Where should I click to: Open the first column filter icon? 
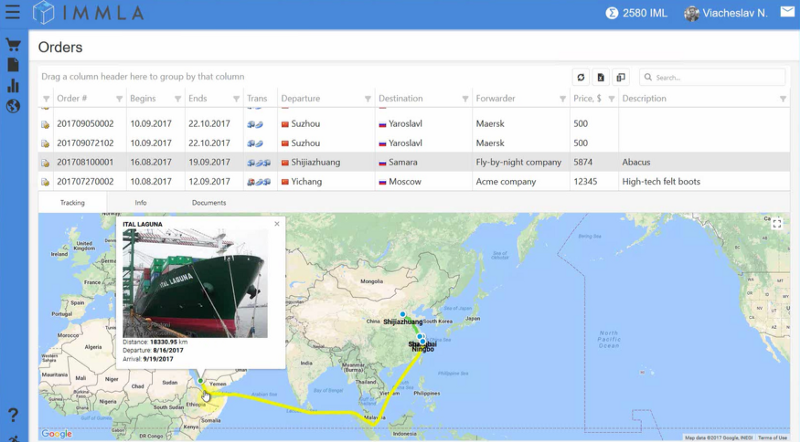[46, 99]
